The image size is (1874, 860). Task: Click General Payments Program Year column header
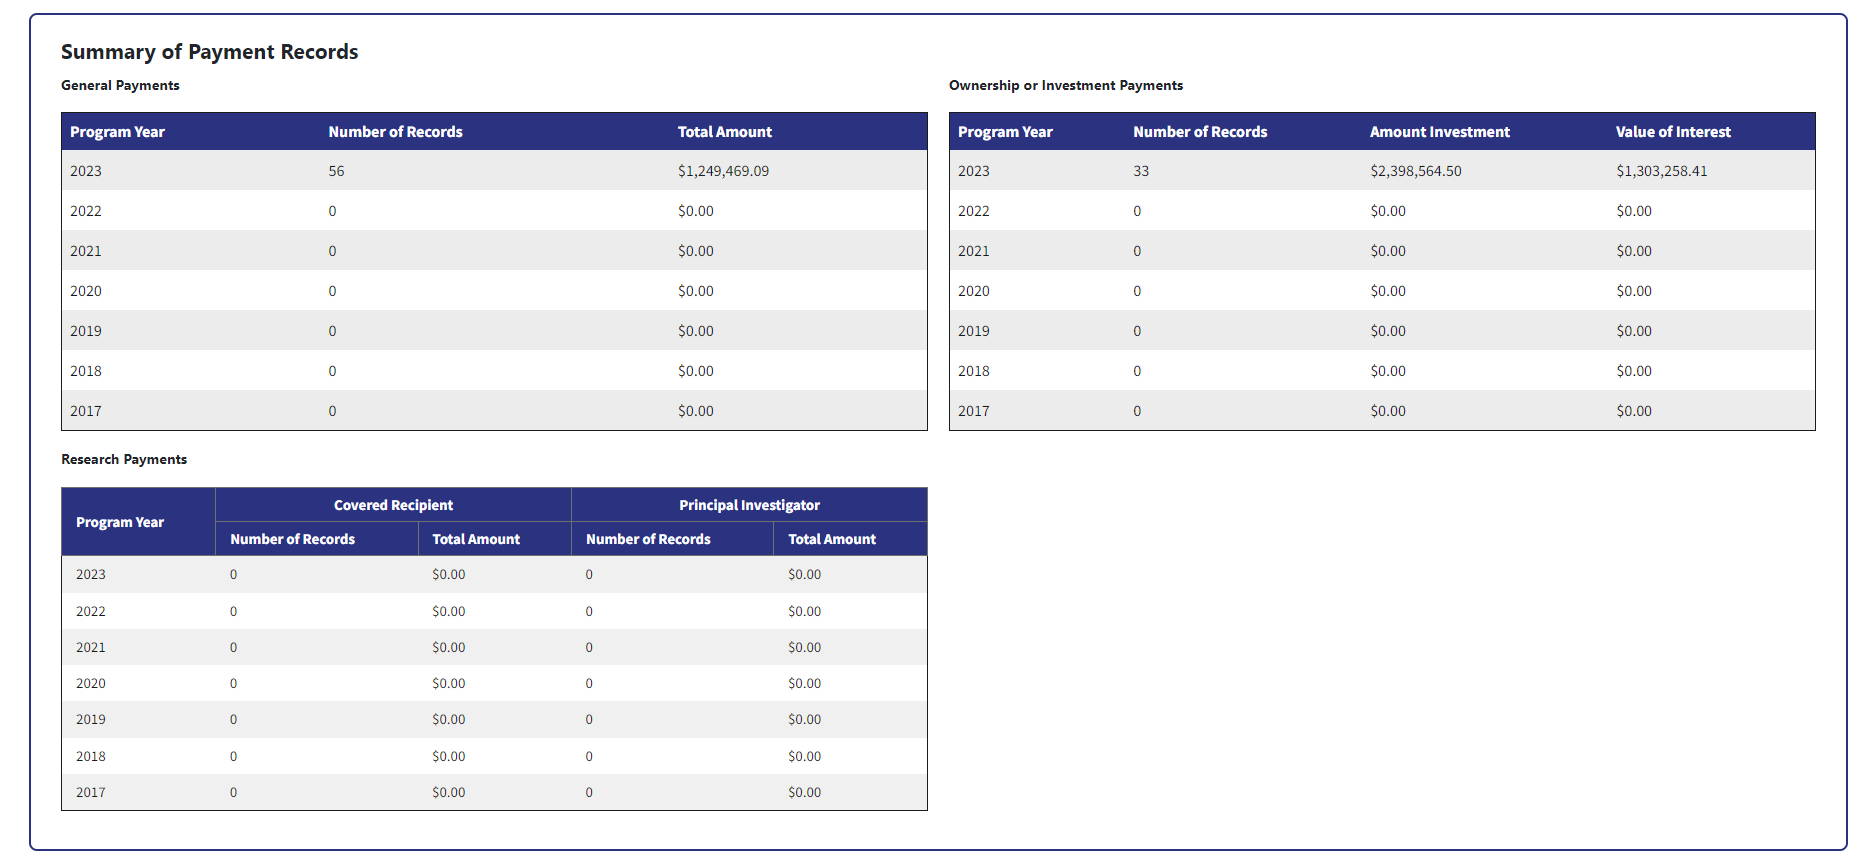coord(117,132)
